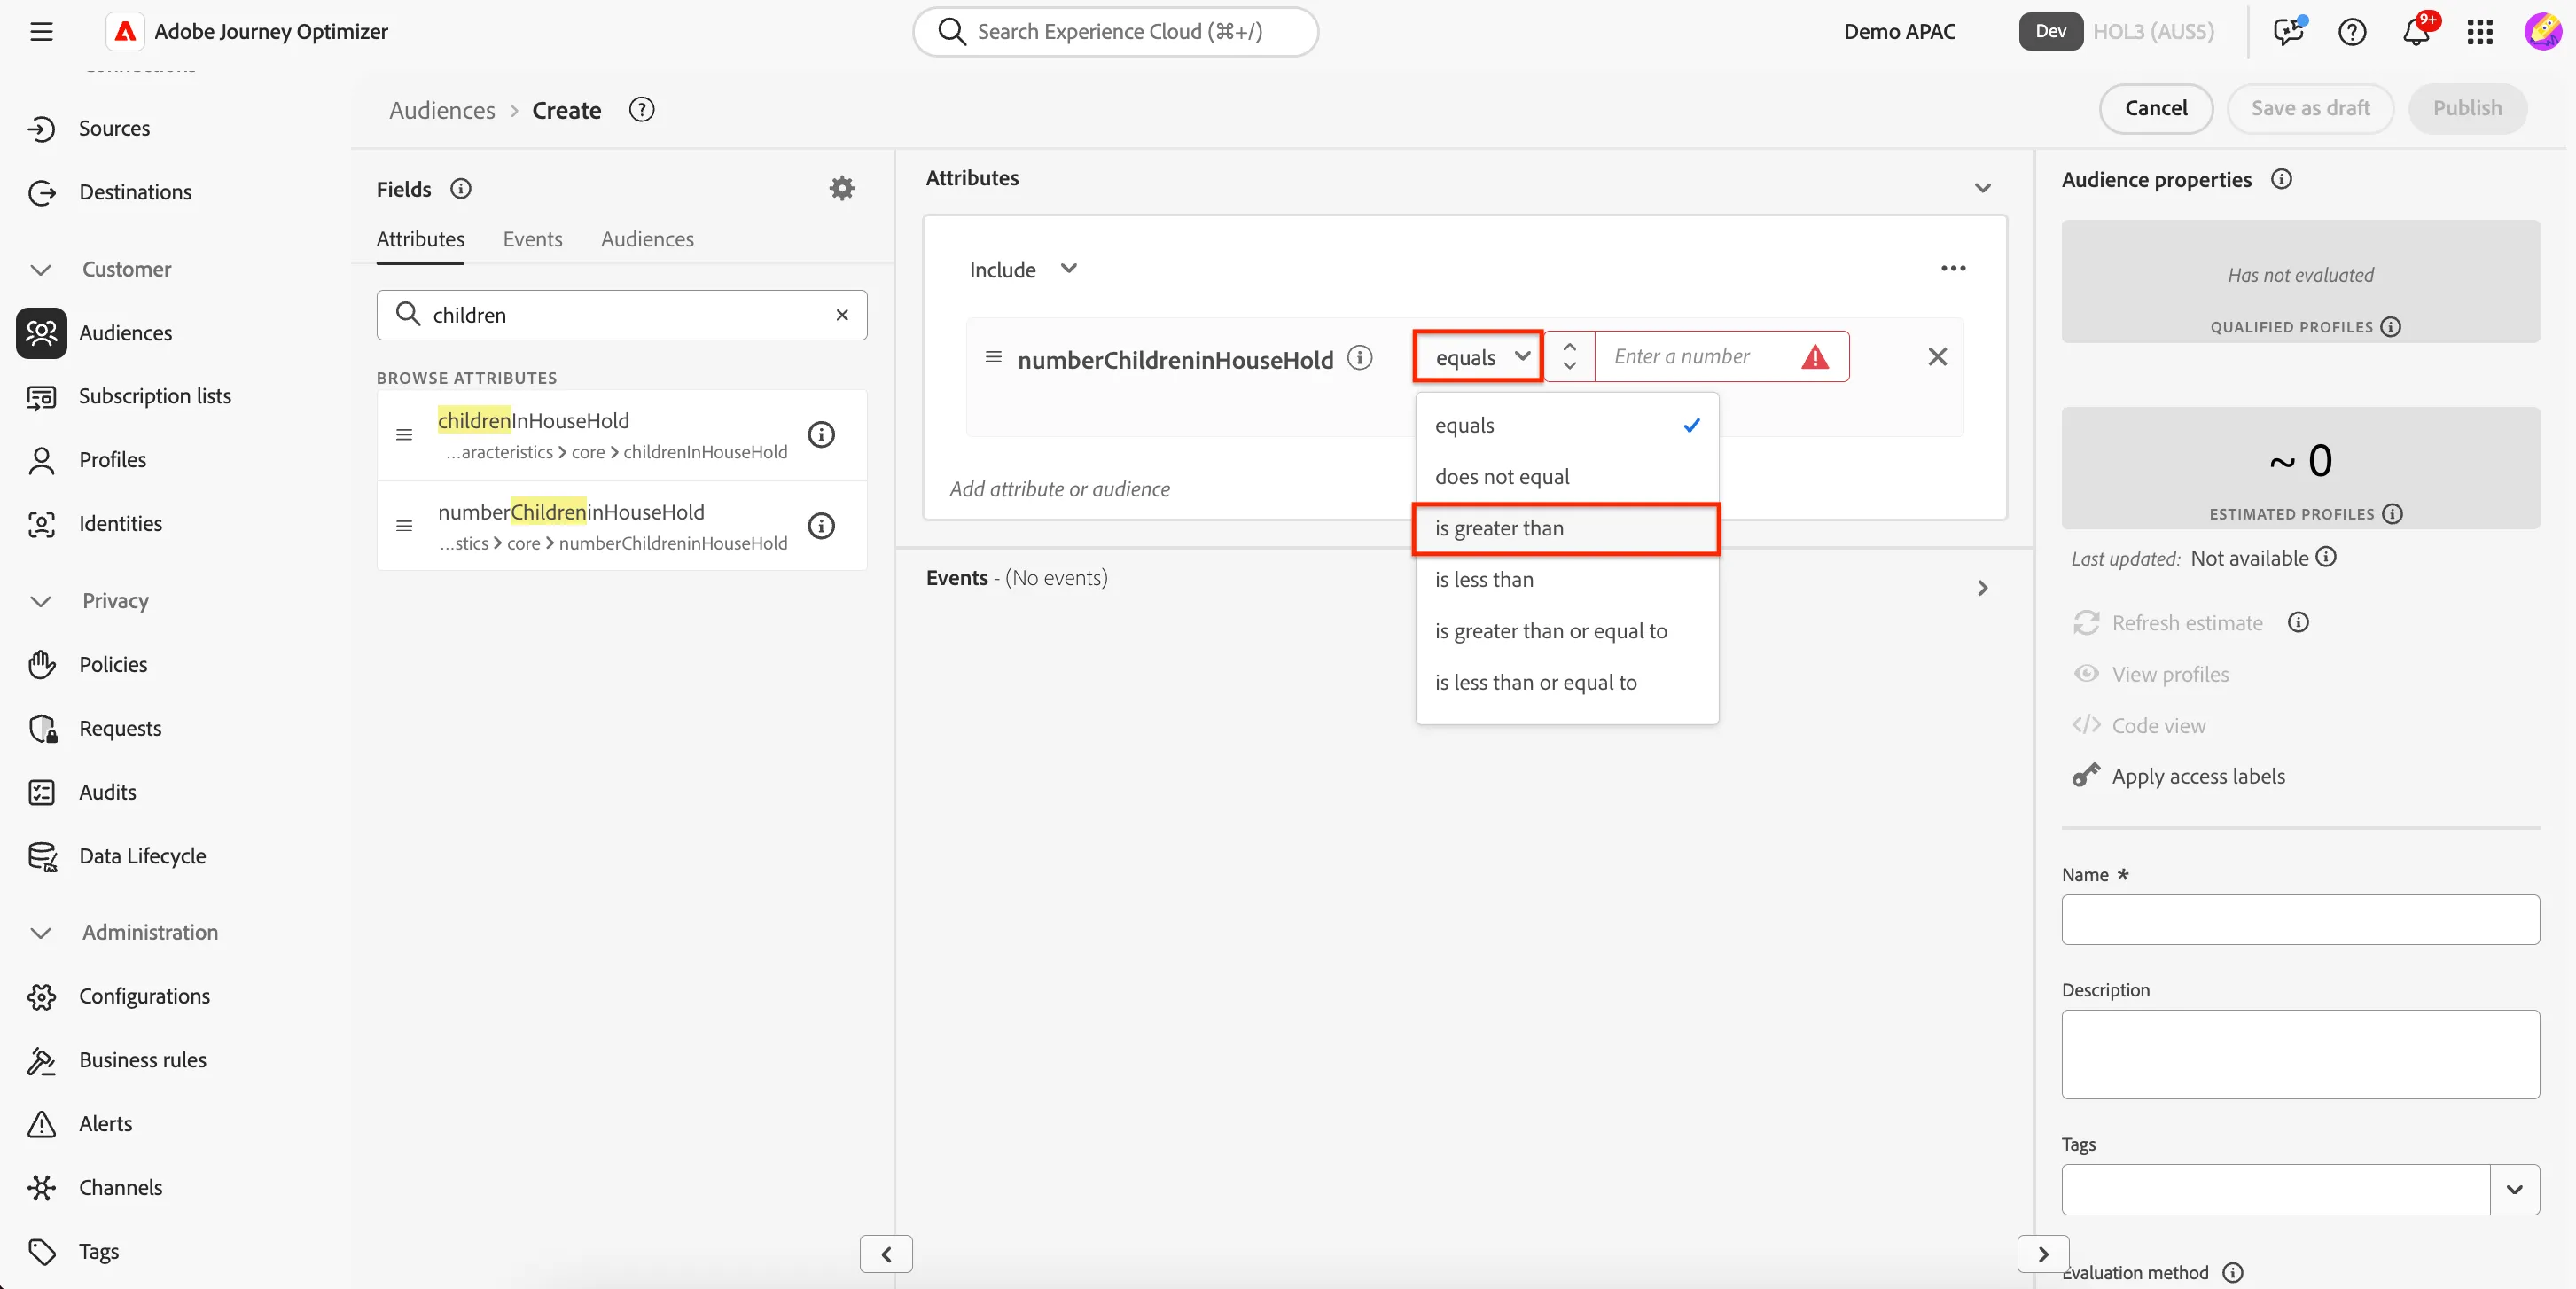2576x1289 pixels.
Task: Open the hamburger navigation menu
Action: [41, 31]
